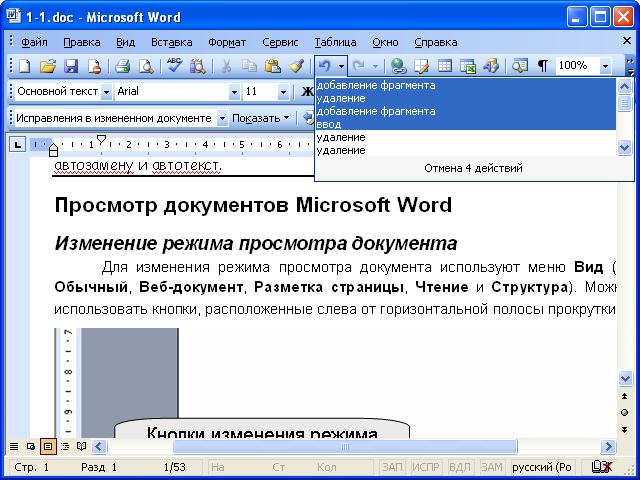Click Next Page double-arrow button
The width and height of the screenshot is (640, 480).
pyautogui.click(x=624, y=429)
